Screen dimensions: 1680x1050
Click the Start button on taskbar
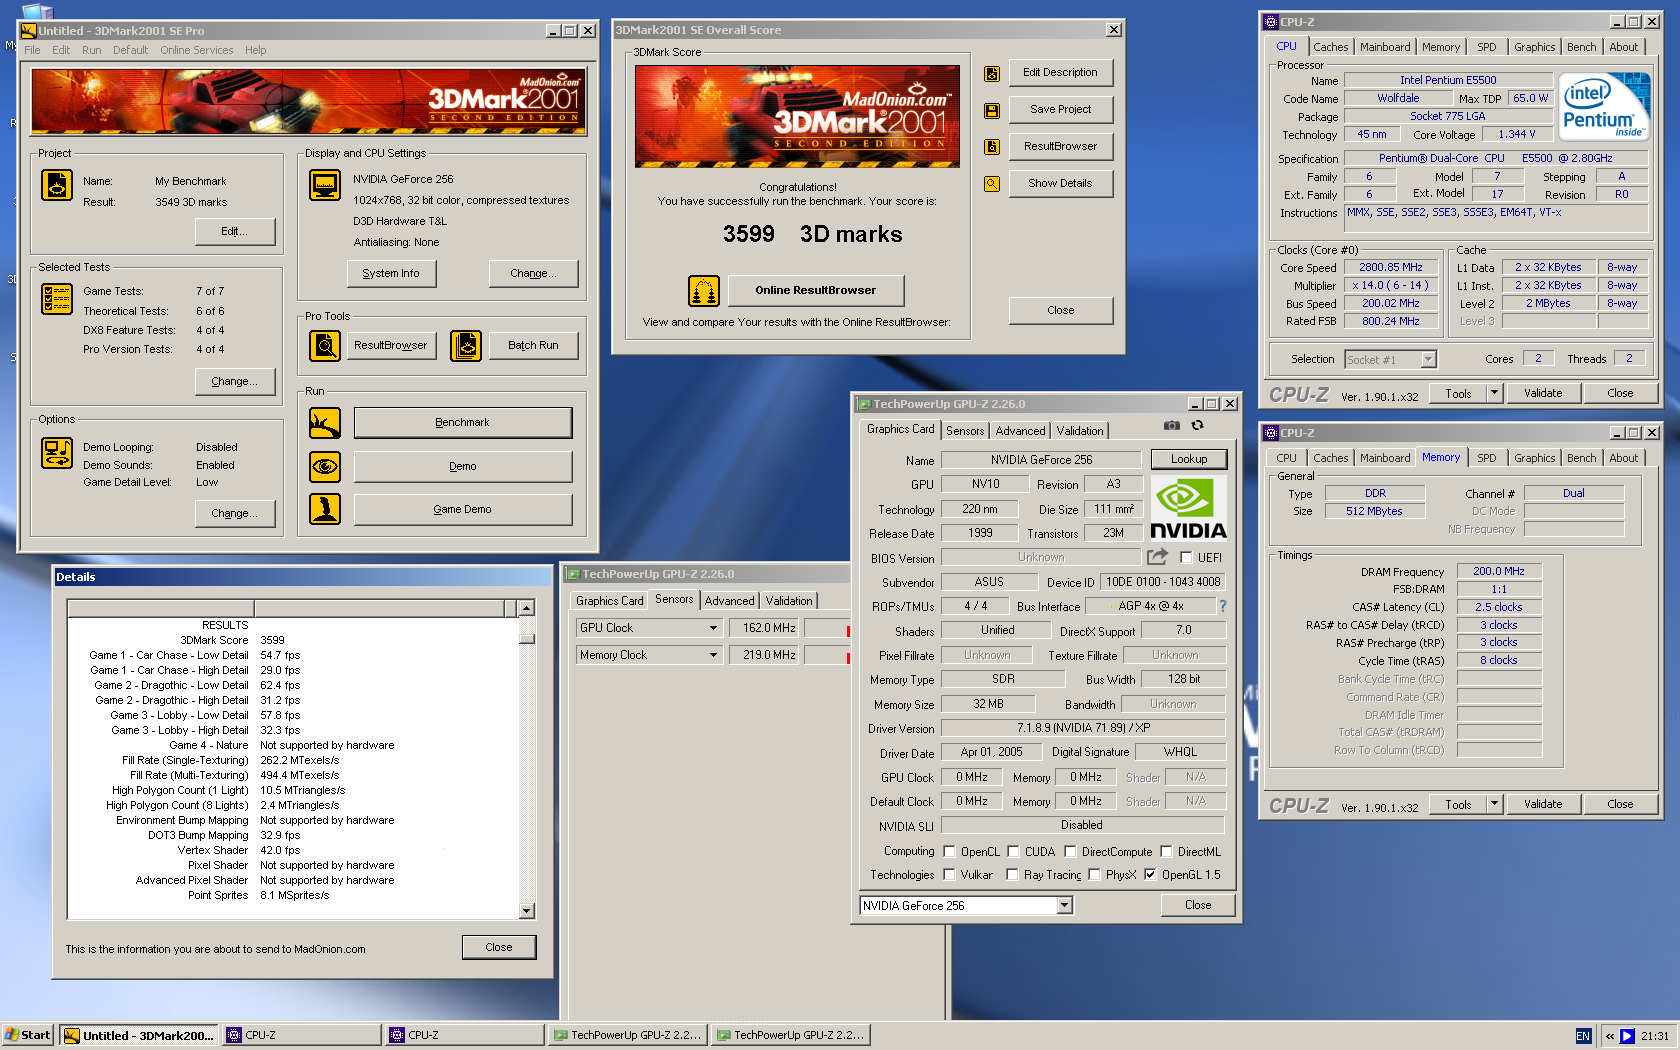(x=28, y=1036)
